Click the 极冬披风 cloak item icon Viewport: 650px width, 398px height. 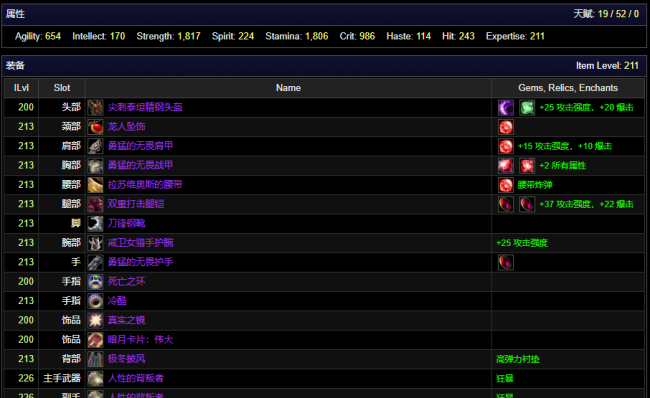pos(95,359)
